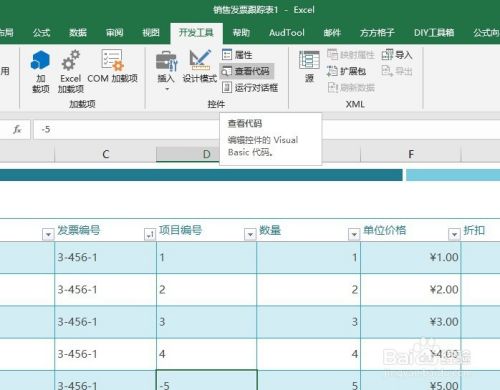Click the formula bar showing -5

pyautogui.click(x=126, y=129)
